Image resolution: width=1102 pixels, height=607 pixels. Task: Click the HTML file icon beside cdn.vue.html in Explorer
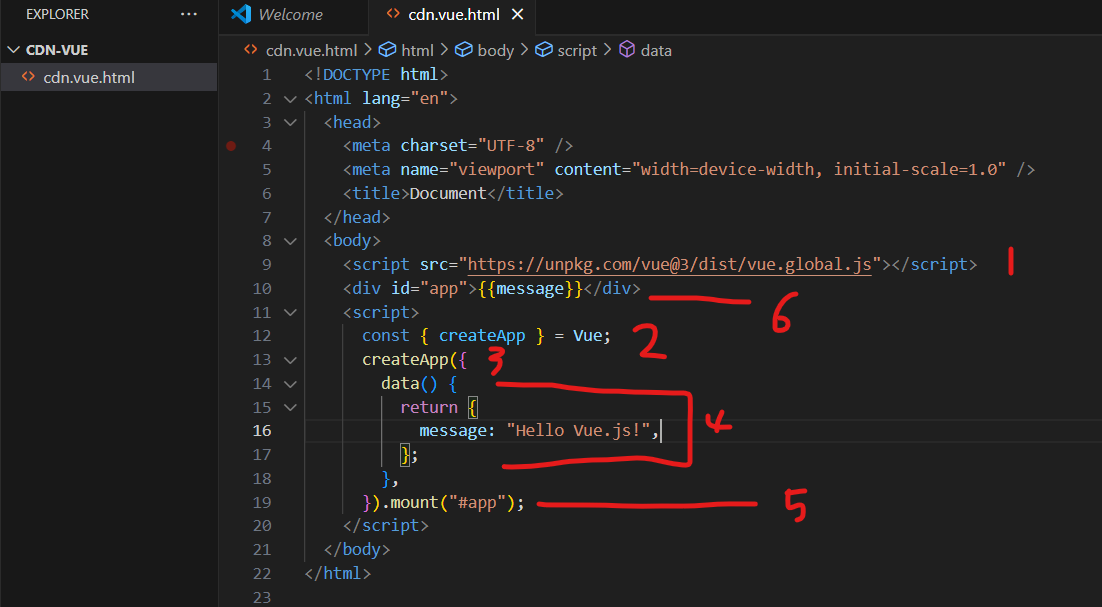pyautogui.click(x=28, y=77)
